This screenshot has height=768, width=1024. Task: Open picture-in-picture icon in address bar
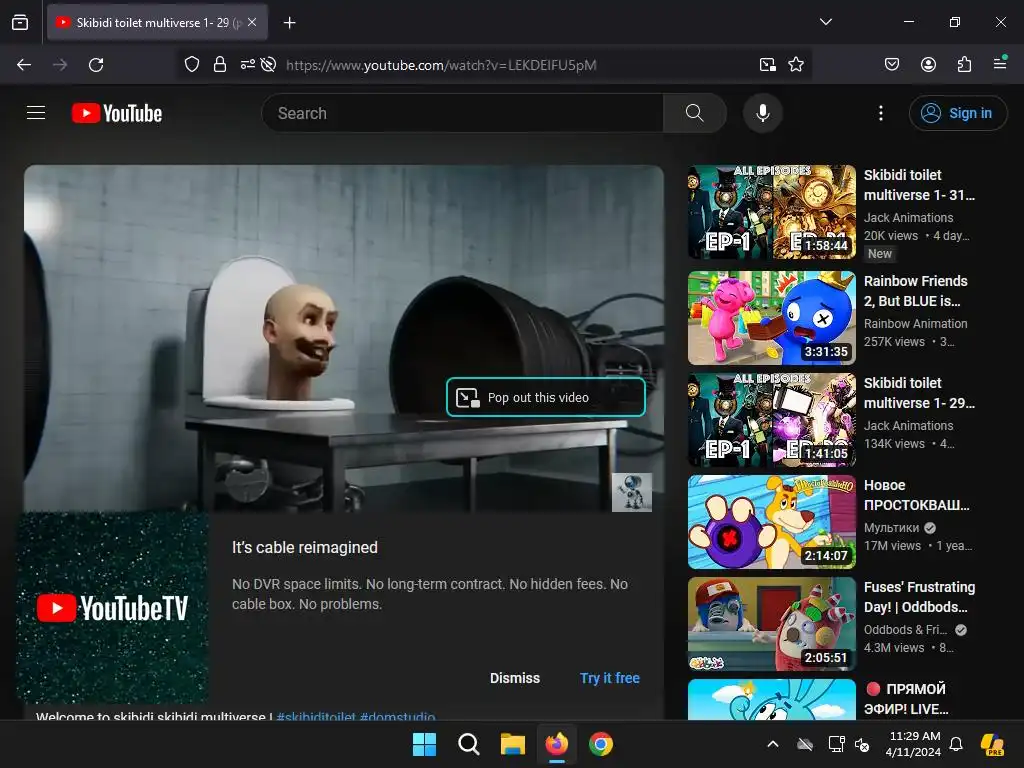[x=768, y=65]
